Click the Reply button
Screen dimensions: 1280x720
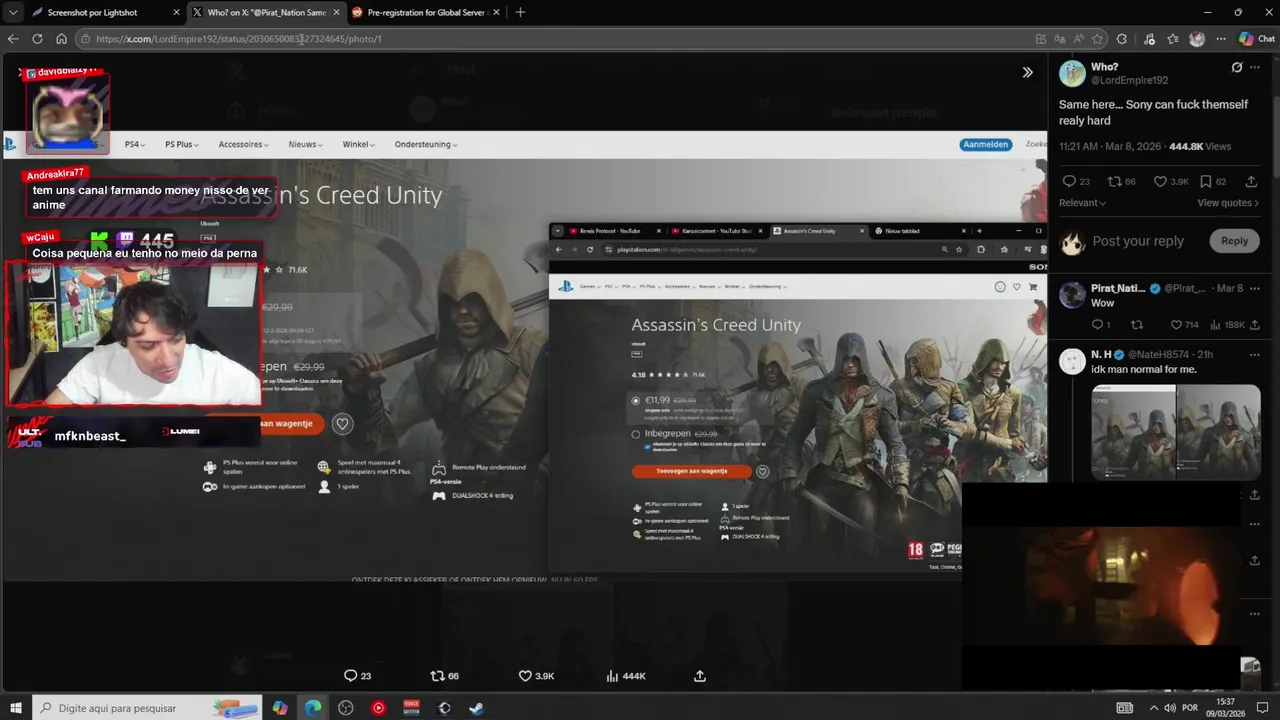[x=1234, y=241]
